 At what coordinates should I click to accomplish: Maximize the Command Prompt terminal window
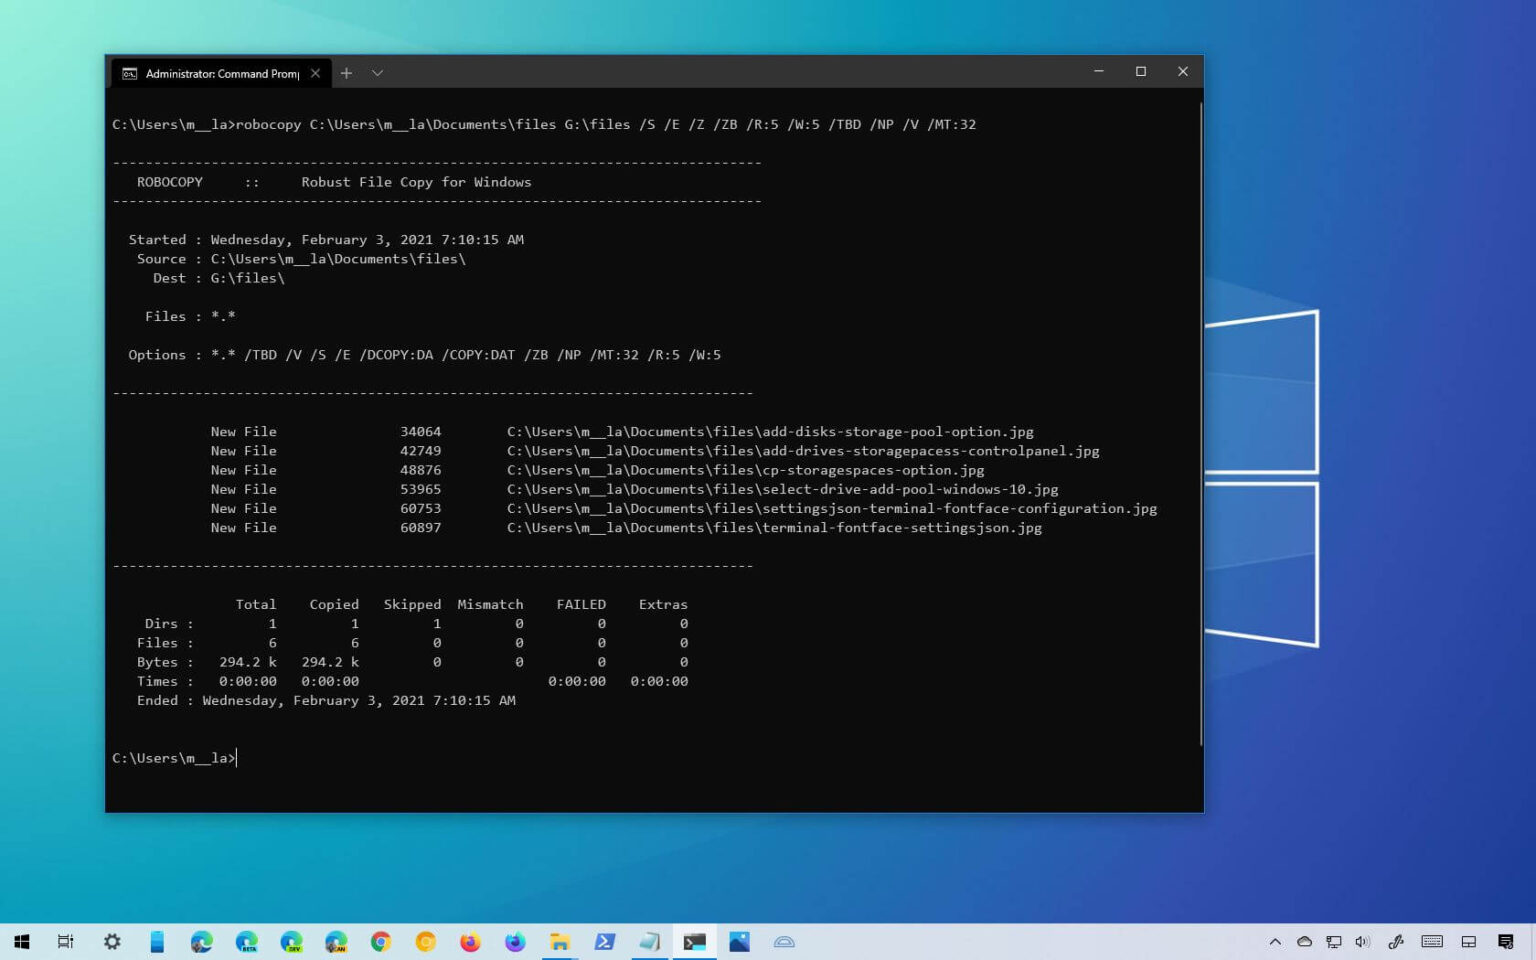pos(1141,72)
